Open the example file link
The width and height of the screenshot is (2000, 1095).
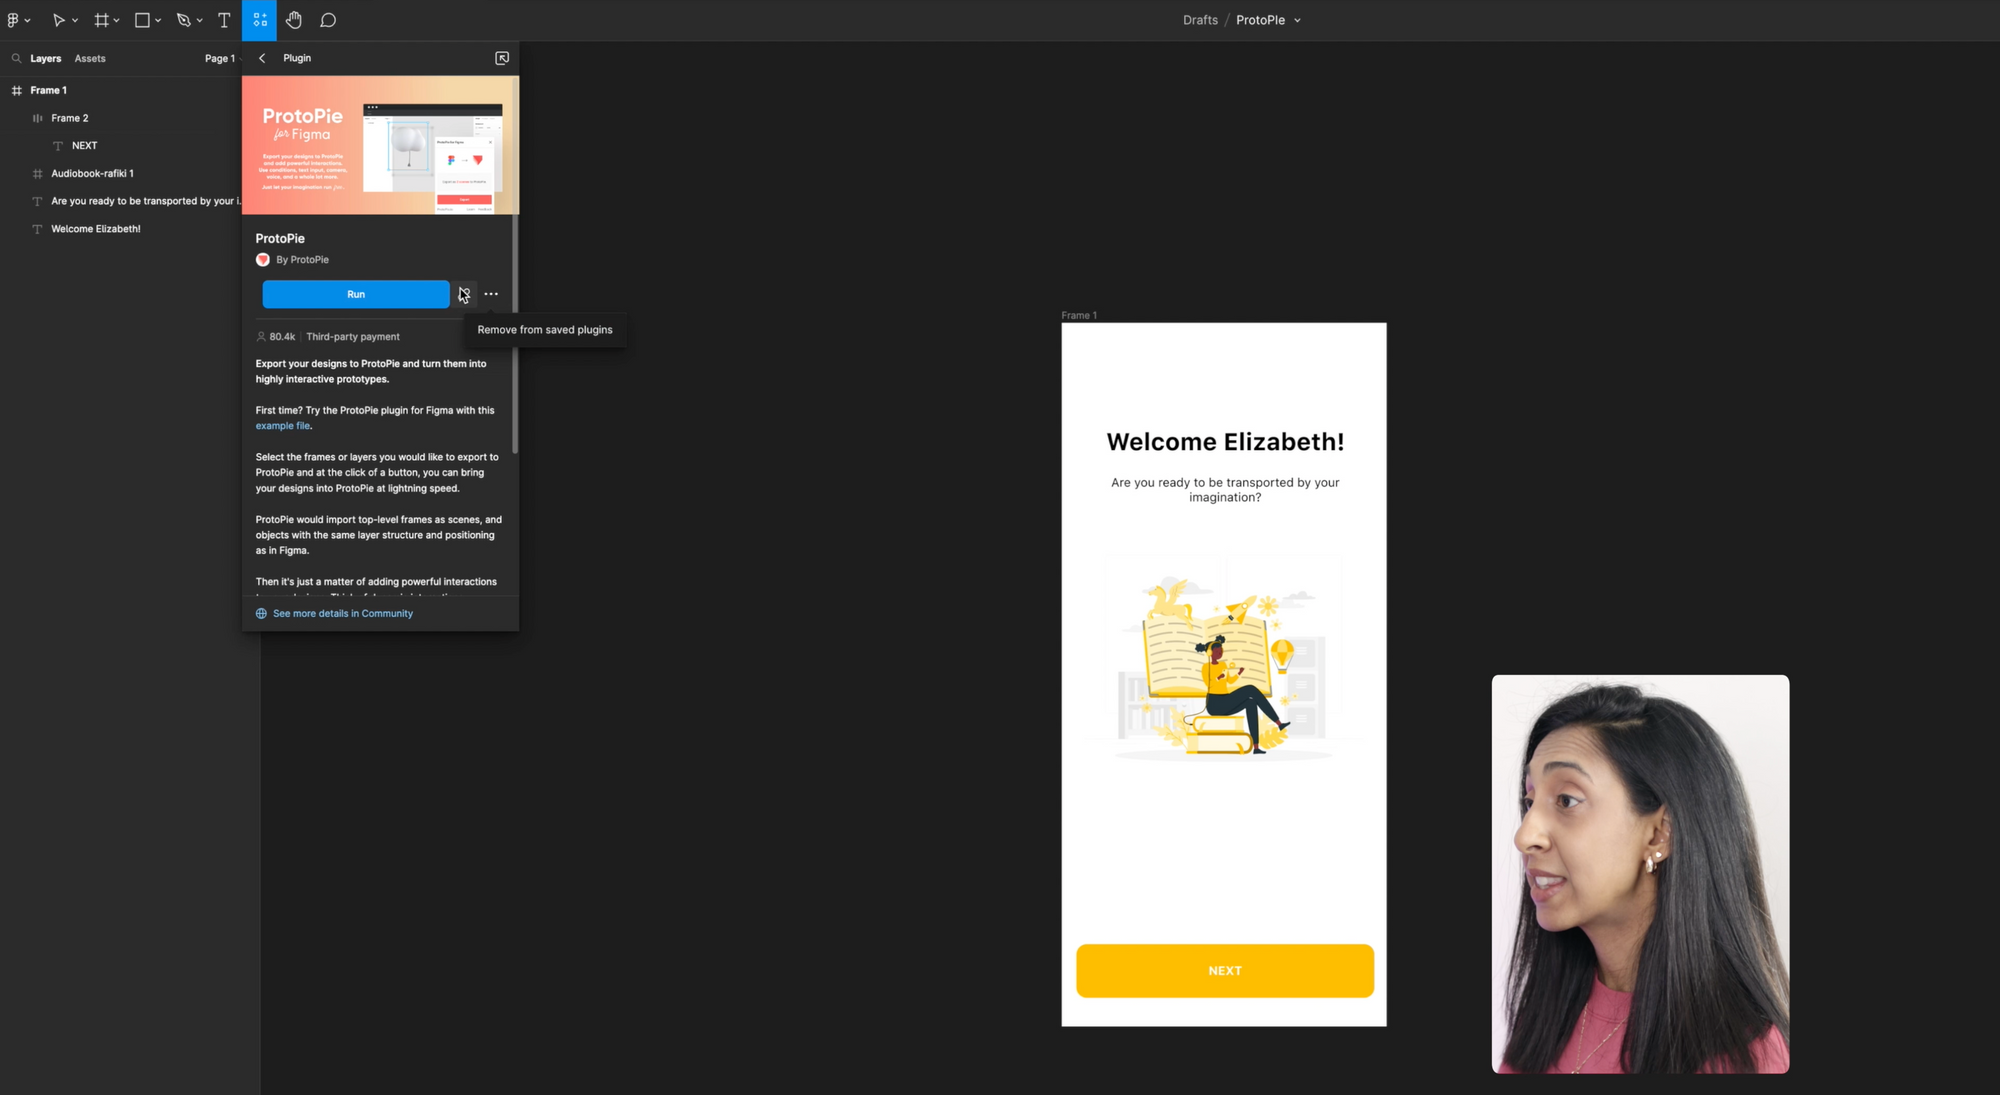282,426
